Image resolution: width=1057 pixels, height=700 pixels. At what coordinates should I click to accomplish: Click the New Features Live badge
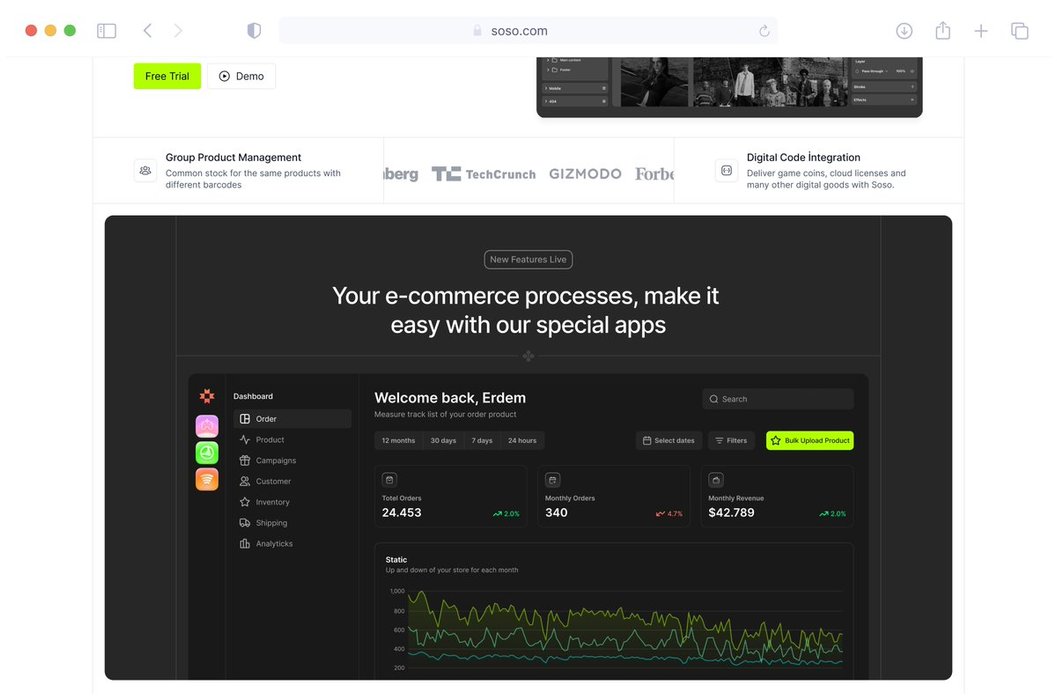coord(528,260)
